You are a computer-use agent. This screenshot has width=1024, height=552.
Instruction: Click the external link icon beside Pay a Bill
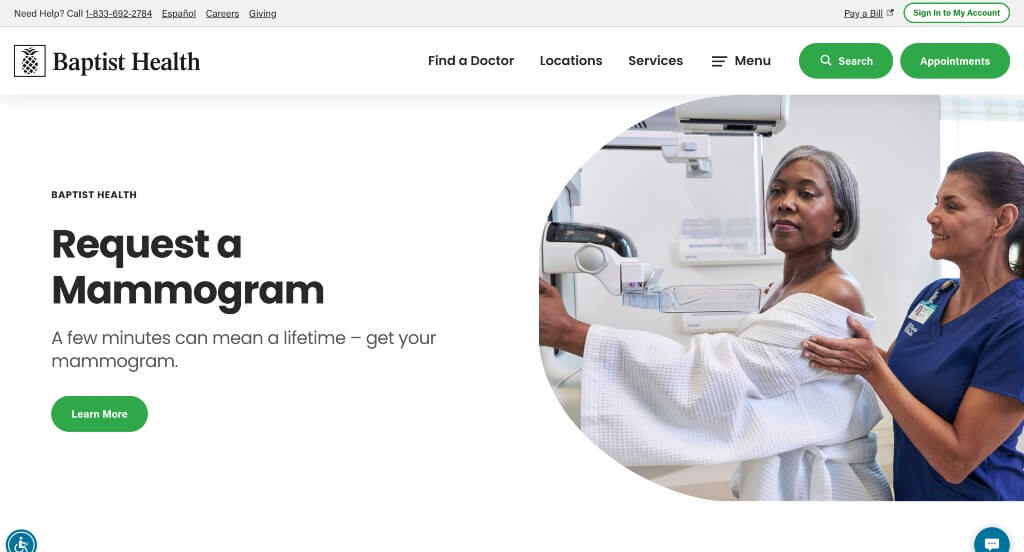pyautogui.click(x=889, y=12)
